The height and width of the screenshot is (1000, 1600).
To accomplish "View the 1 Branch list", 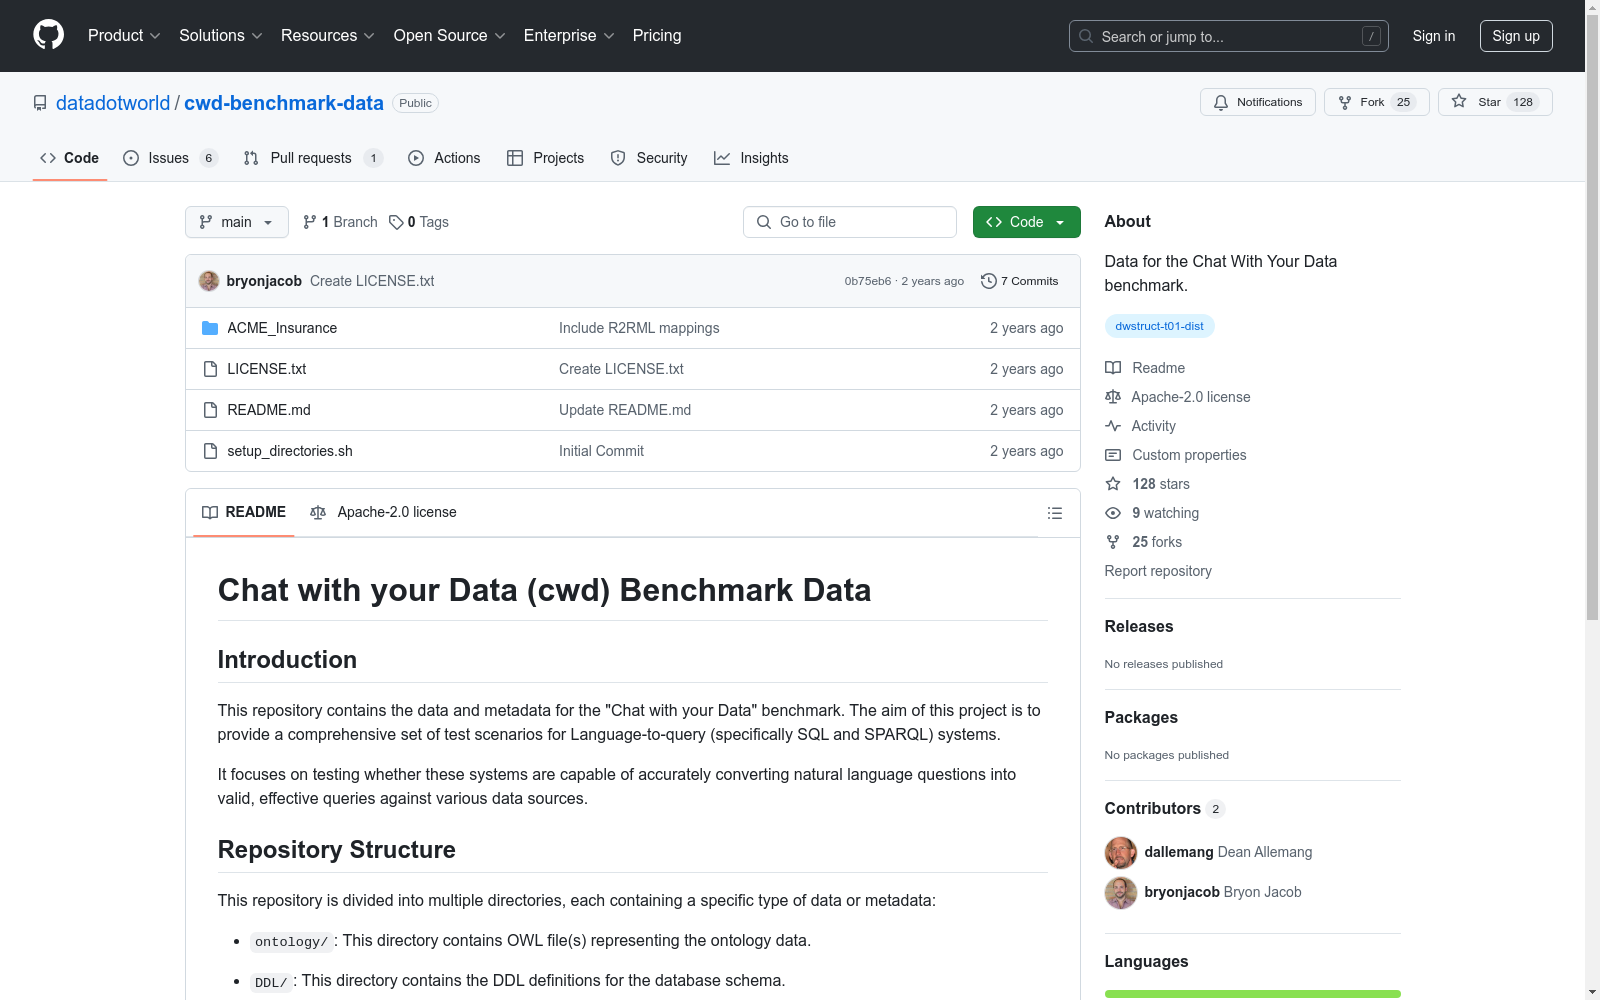I will 340,222.
